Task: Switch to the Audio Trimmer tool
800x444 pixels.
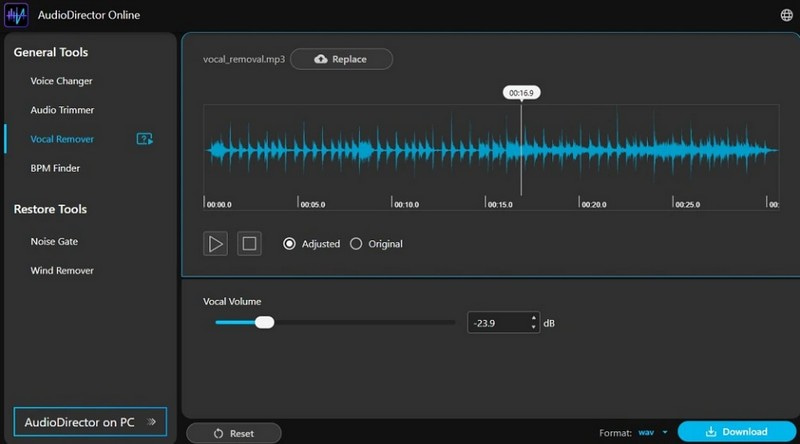Action: (x=62, y=110)
